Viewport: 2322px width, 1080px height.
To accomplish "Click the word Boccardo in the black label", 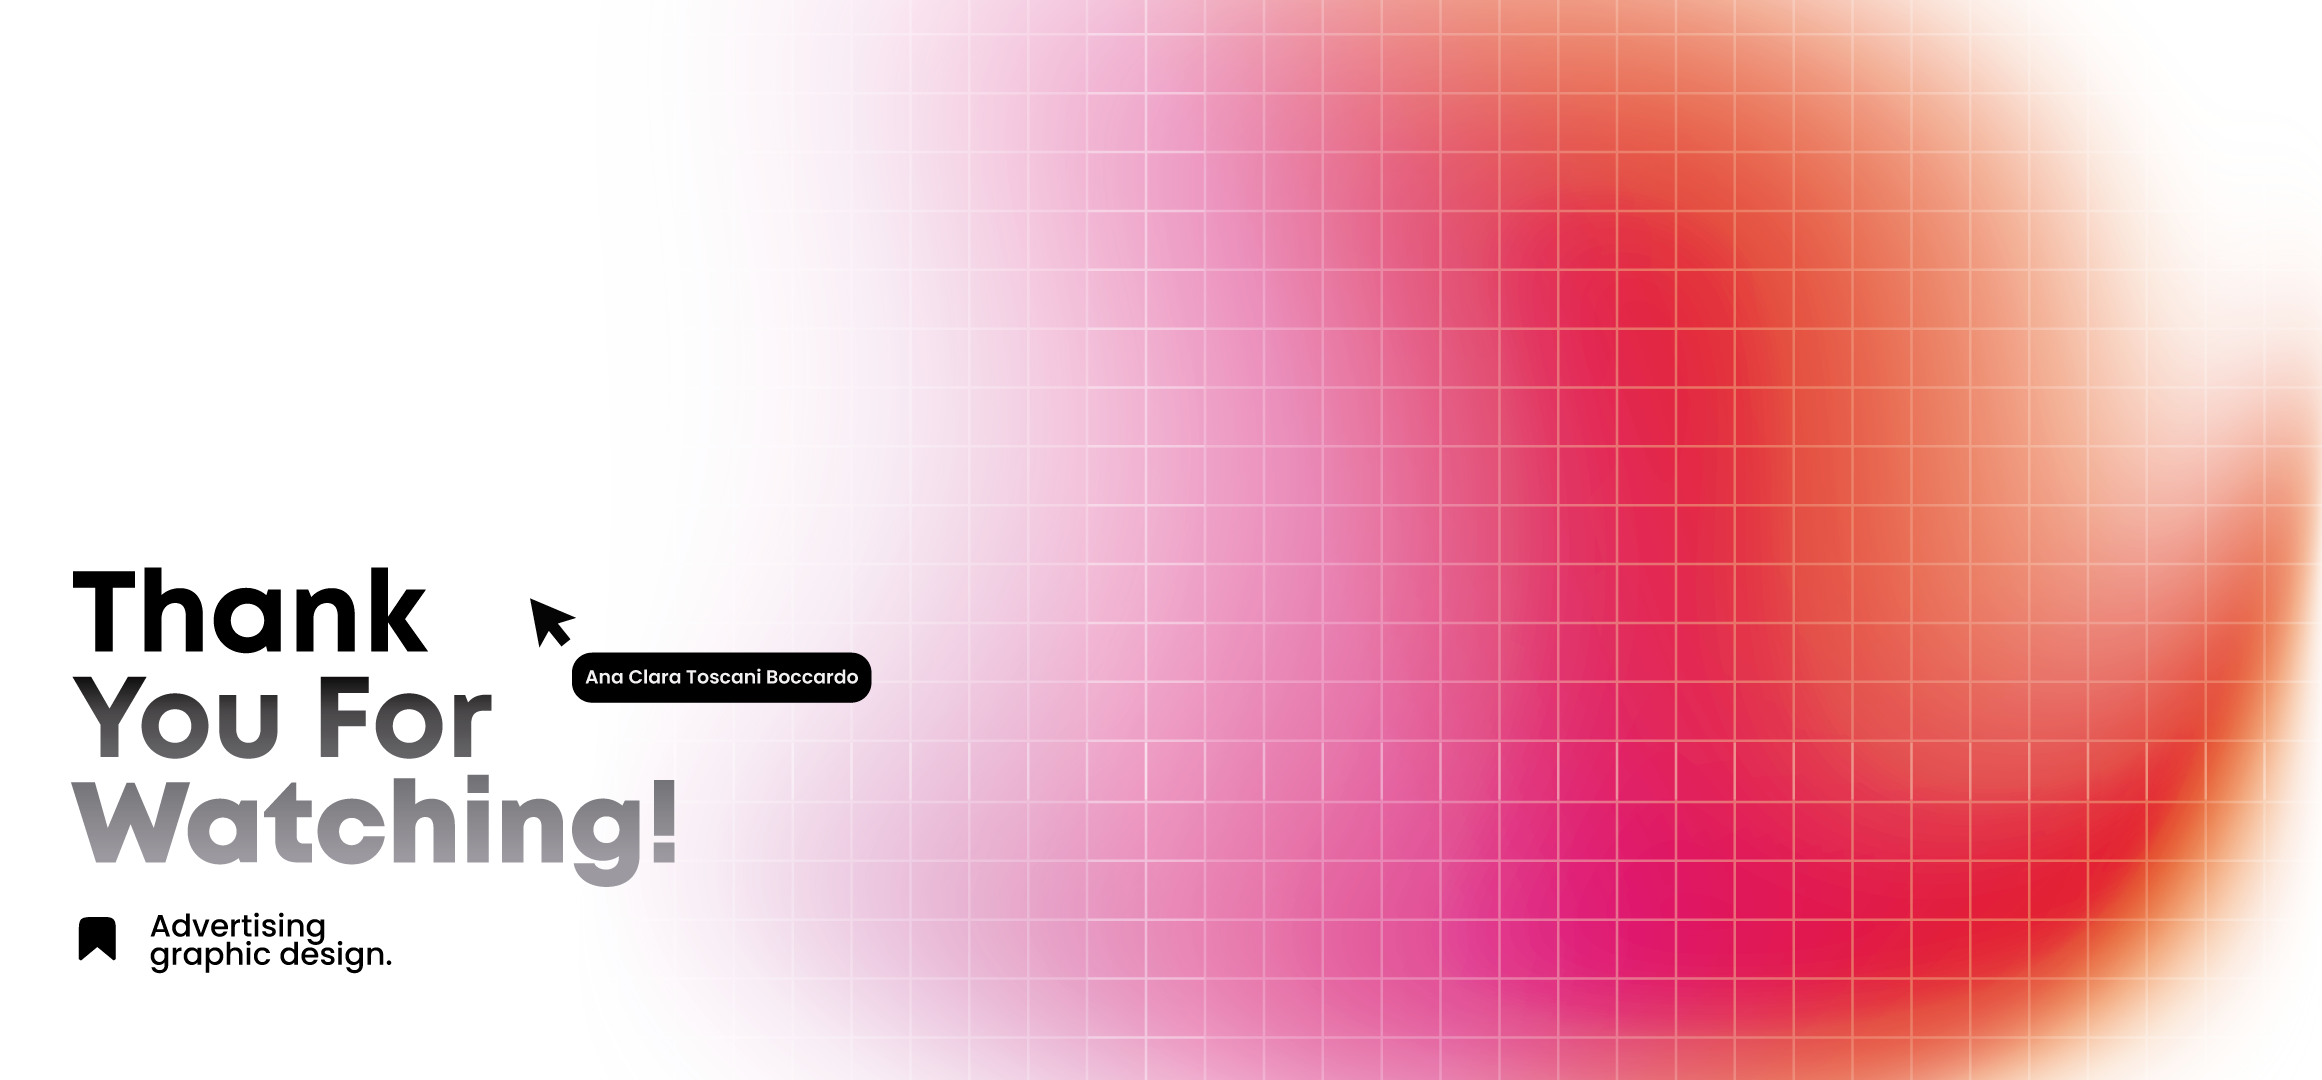I will pos(811,677).
